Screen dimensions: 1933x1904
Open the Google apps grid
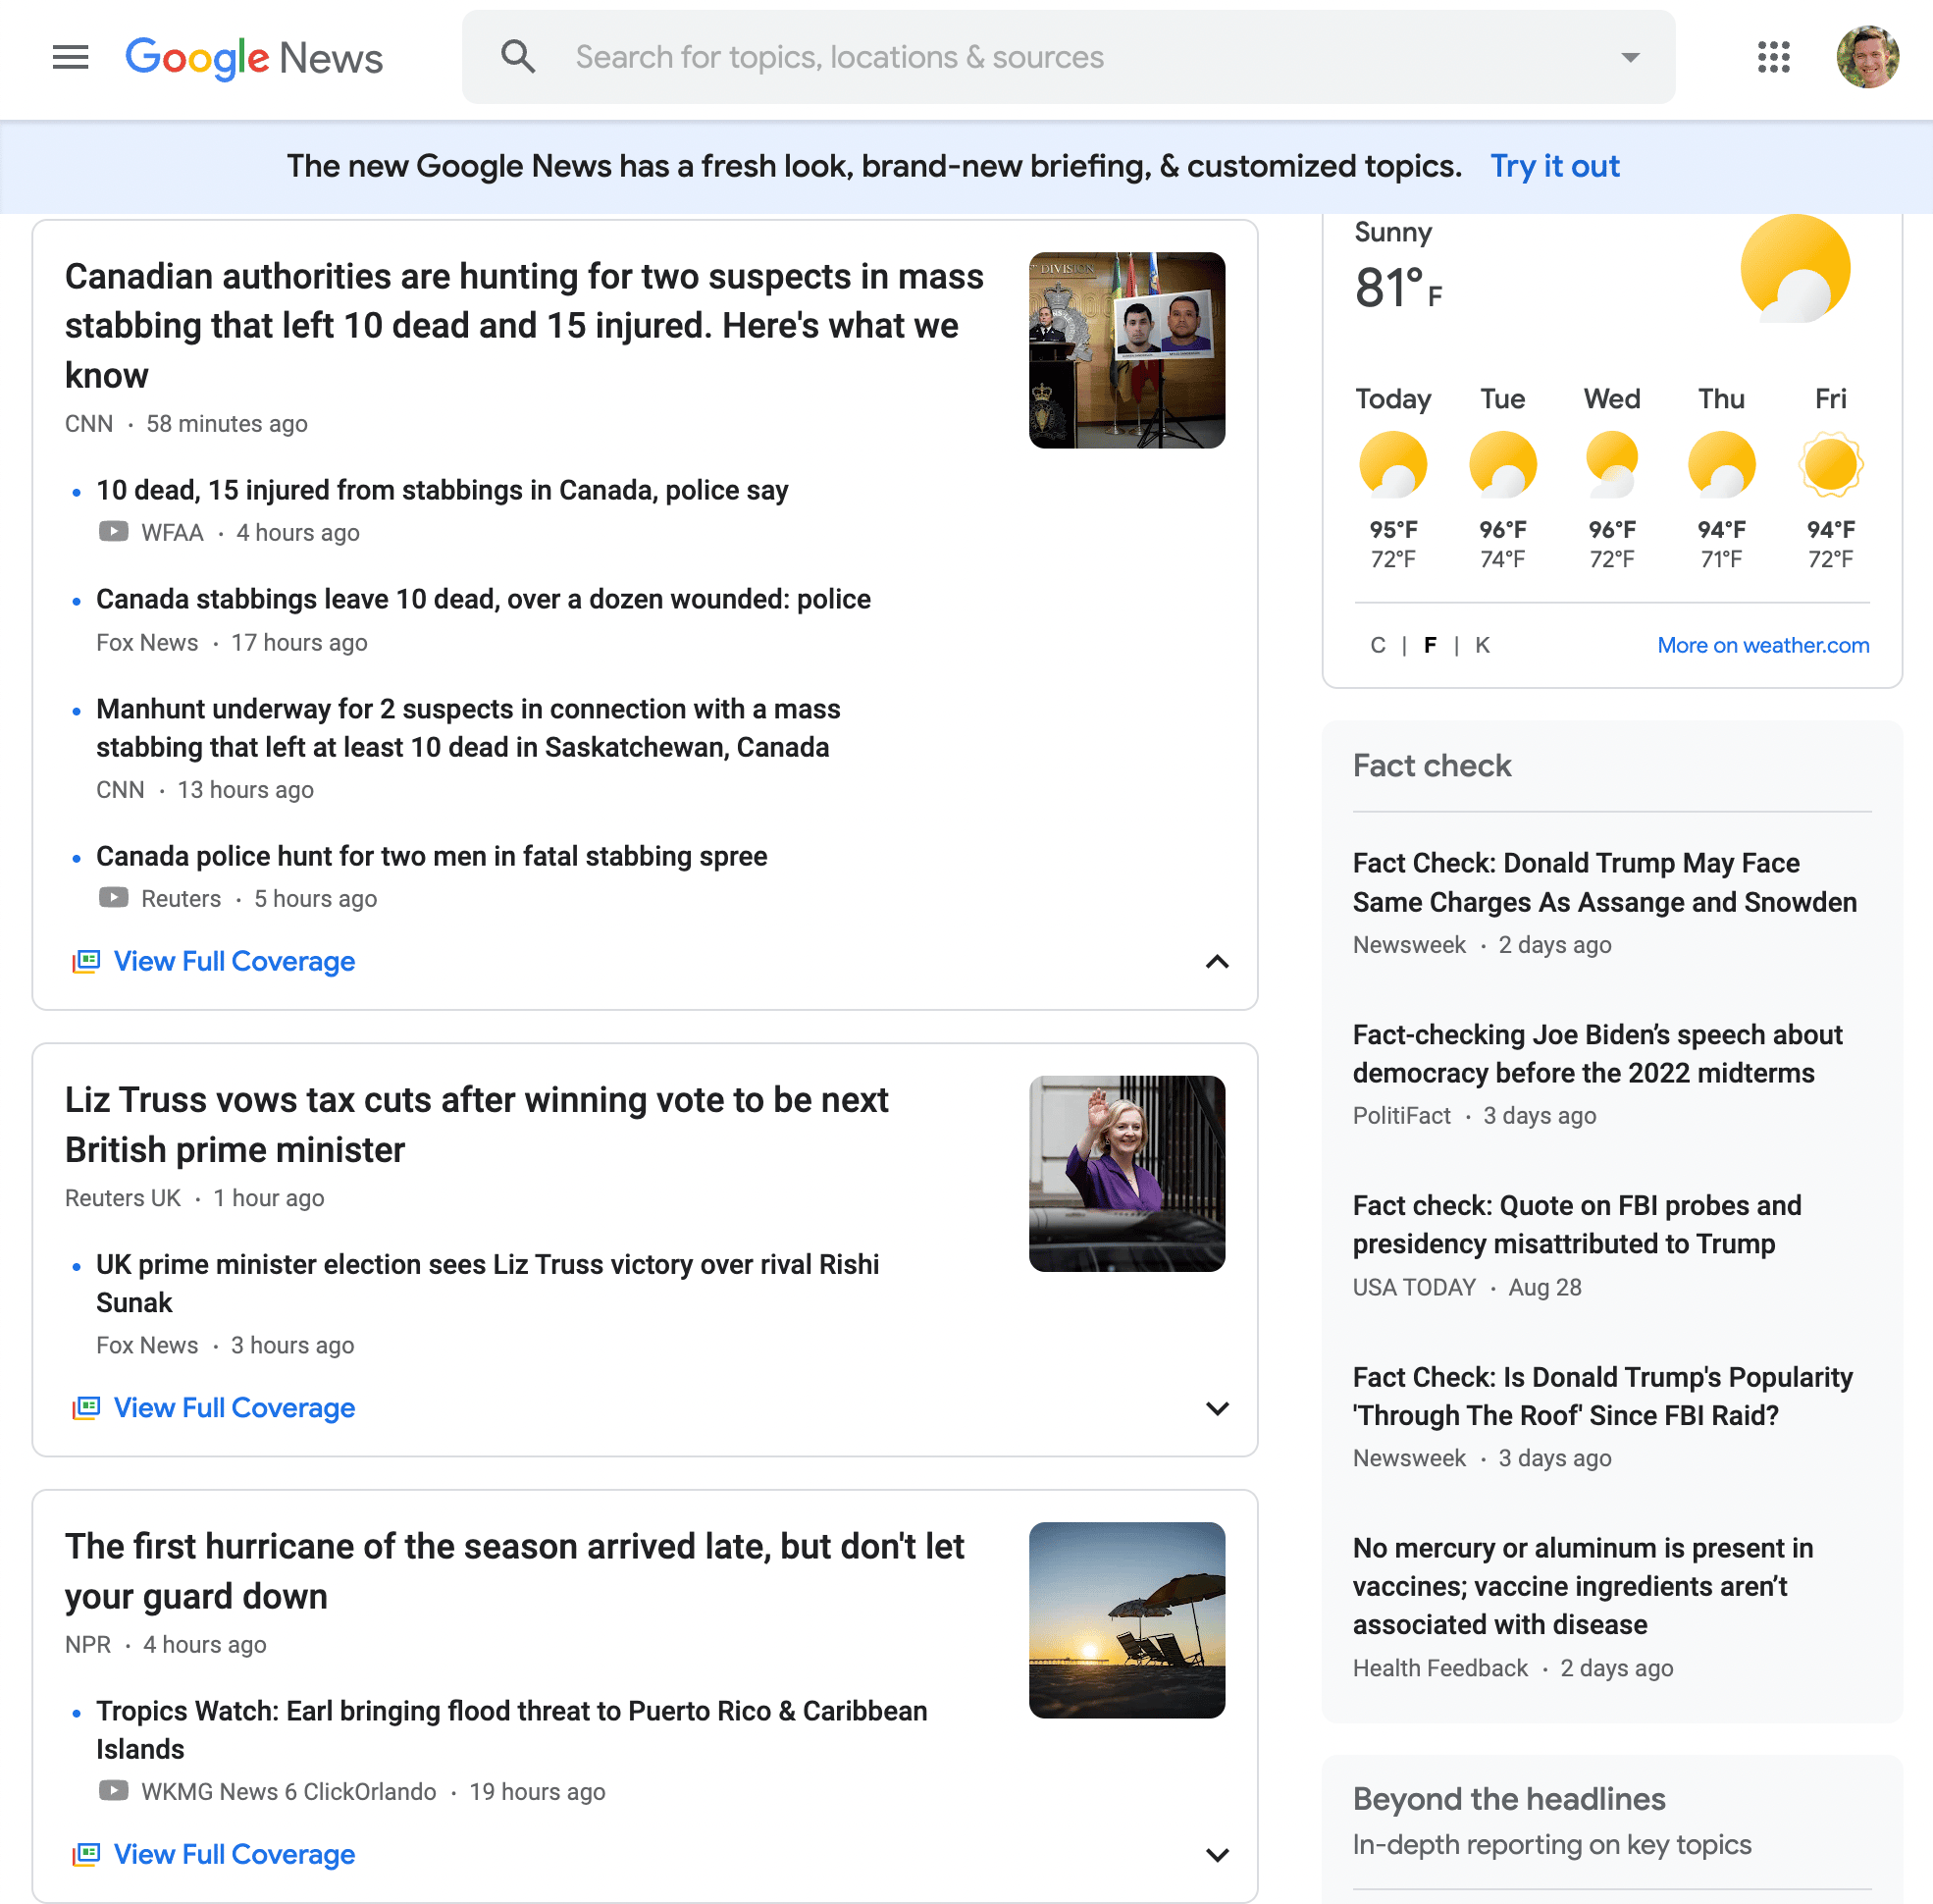[1773, 57]
